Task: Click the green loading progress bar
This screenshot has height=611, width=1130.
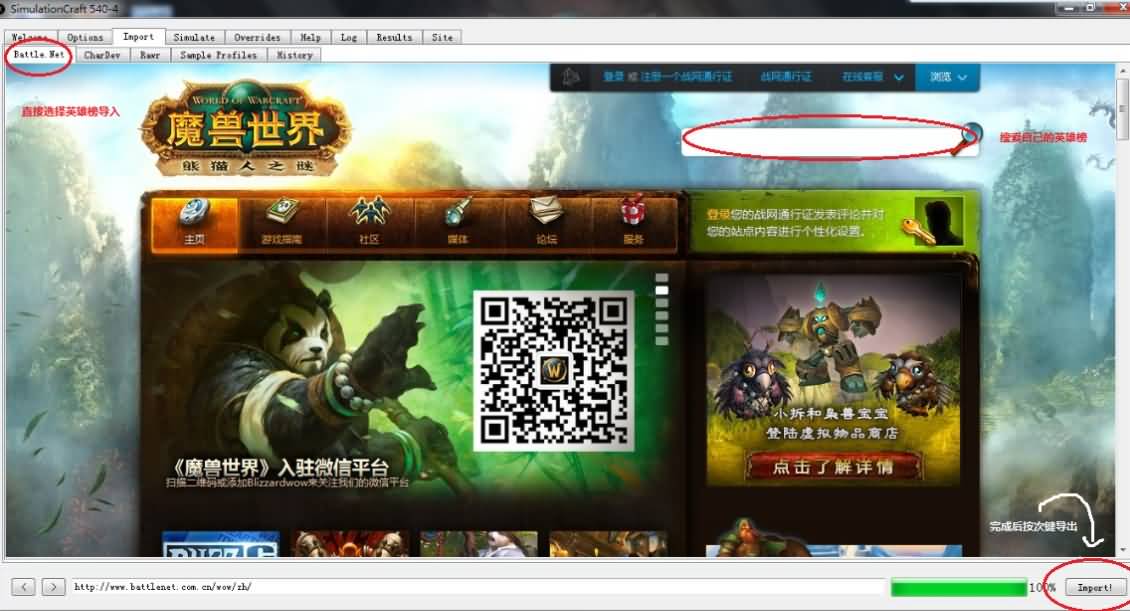Action: 958,587
